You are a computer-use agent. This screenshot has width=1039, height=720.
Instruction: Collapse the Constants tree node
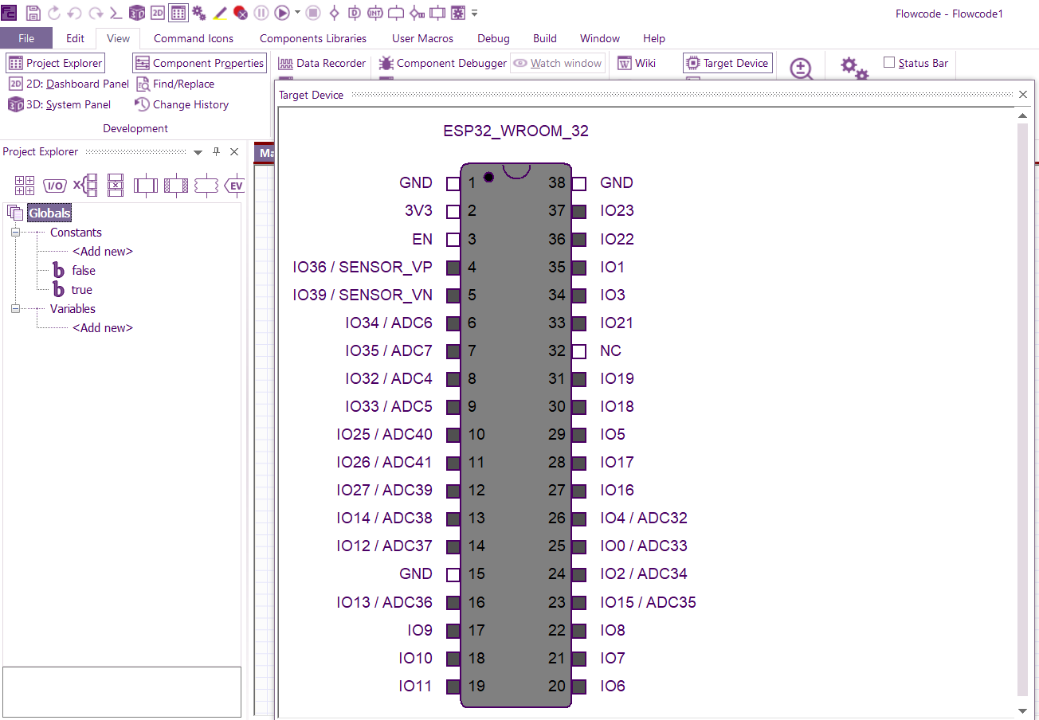pos(16,232)
